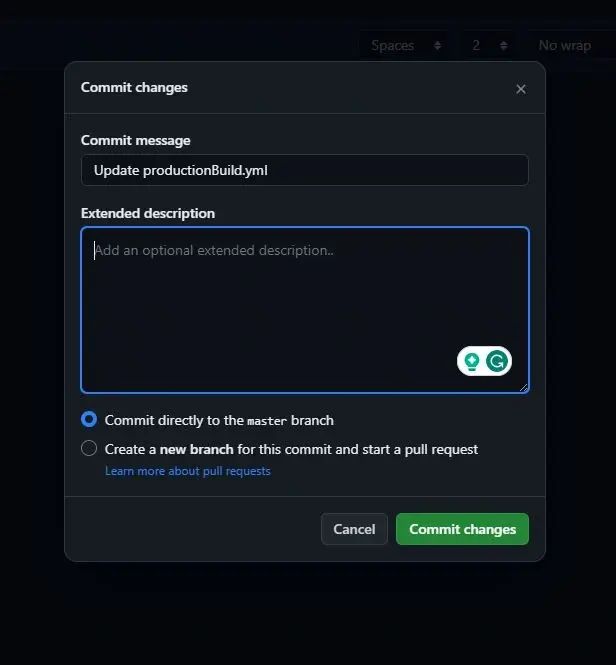
Task: Click the Commit changes dialog title
Action: coord(134,87)
